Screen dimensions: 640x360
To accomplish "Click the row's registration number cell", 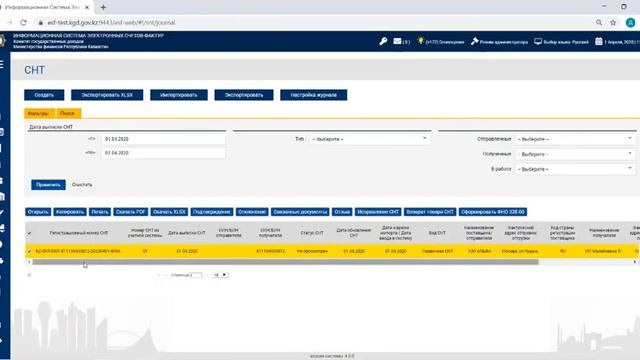I will [79, 251].
